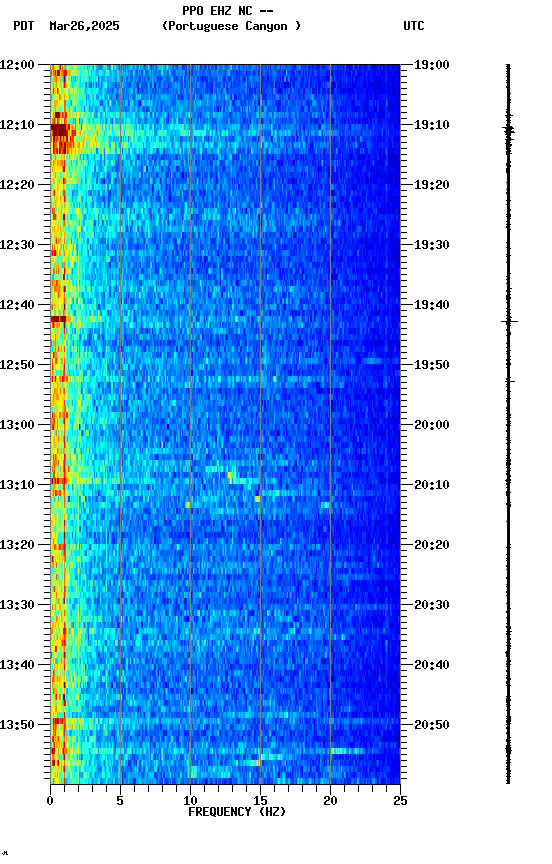The height and width of the screenshot is (864, 552).
Task: Click the 20:00 UTC time label
Action: [x=432, y=425]
